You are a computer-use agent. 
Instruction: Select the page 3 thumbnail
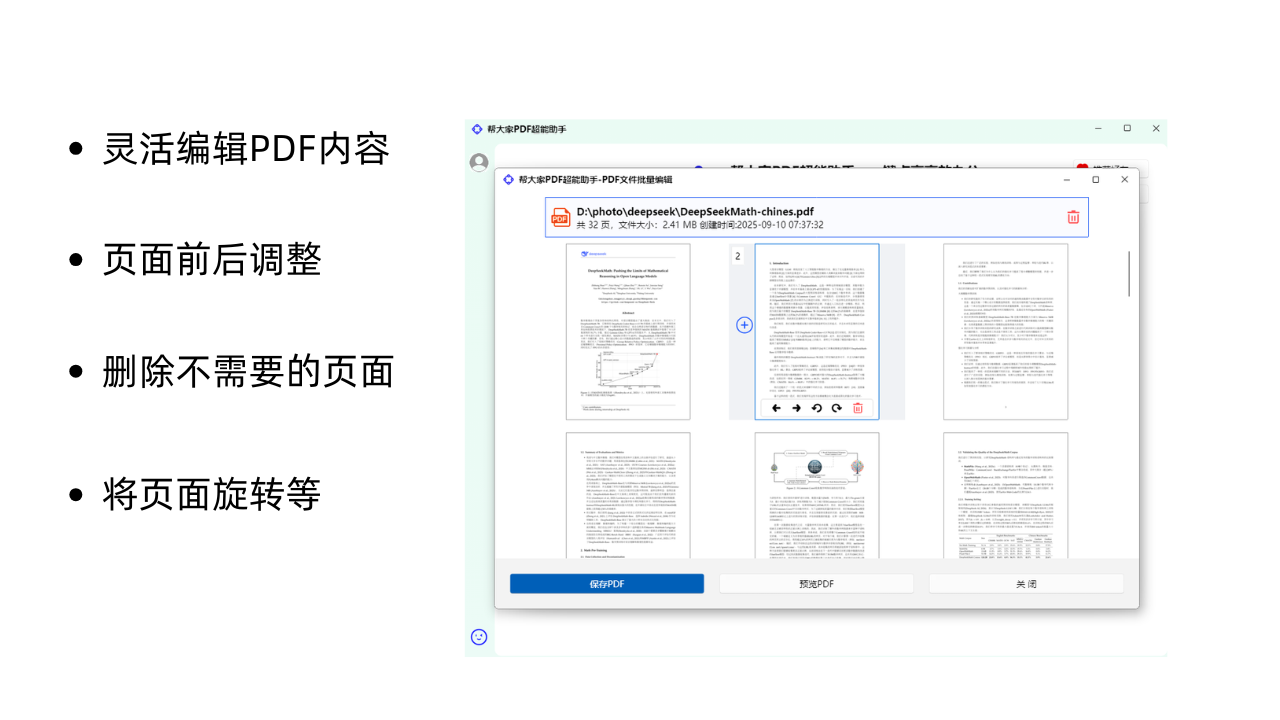pos(1006,332)
